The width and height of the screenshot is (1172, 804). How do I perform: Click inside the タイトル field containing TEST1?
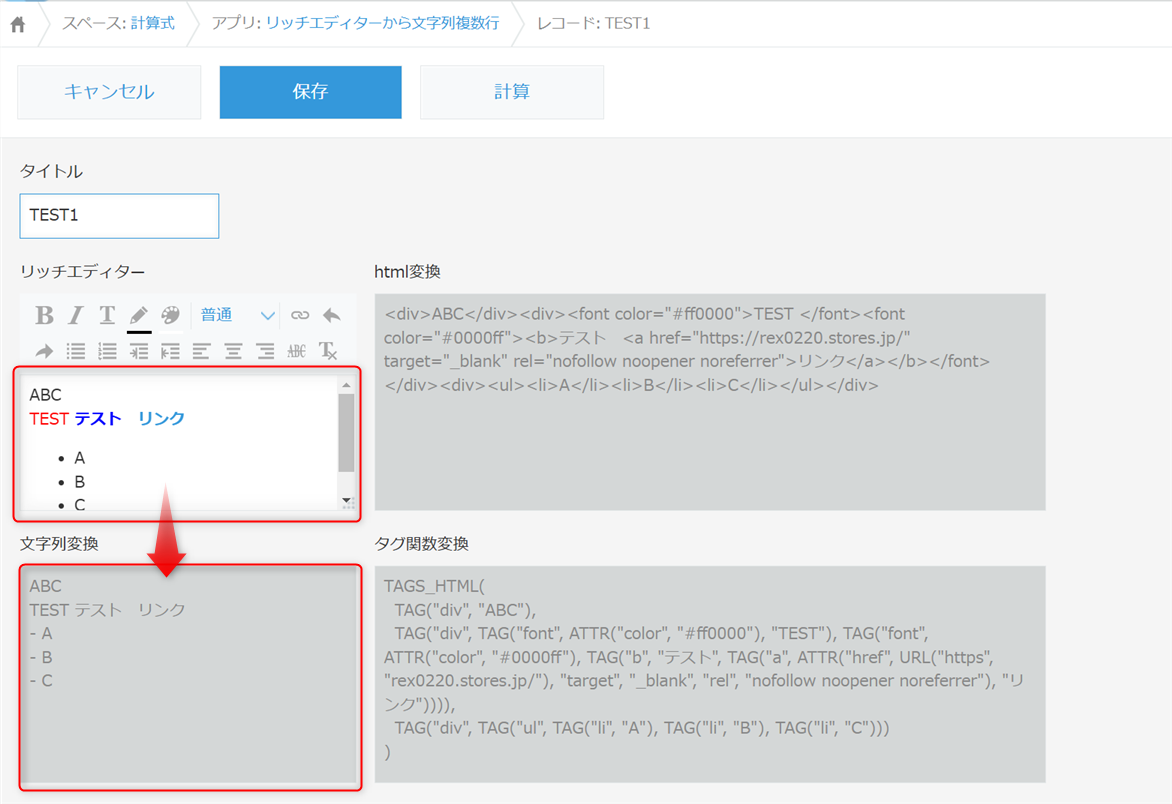pyautogui.click(x=120, y=216)
